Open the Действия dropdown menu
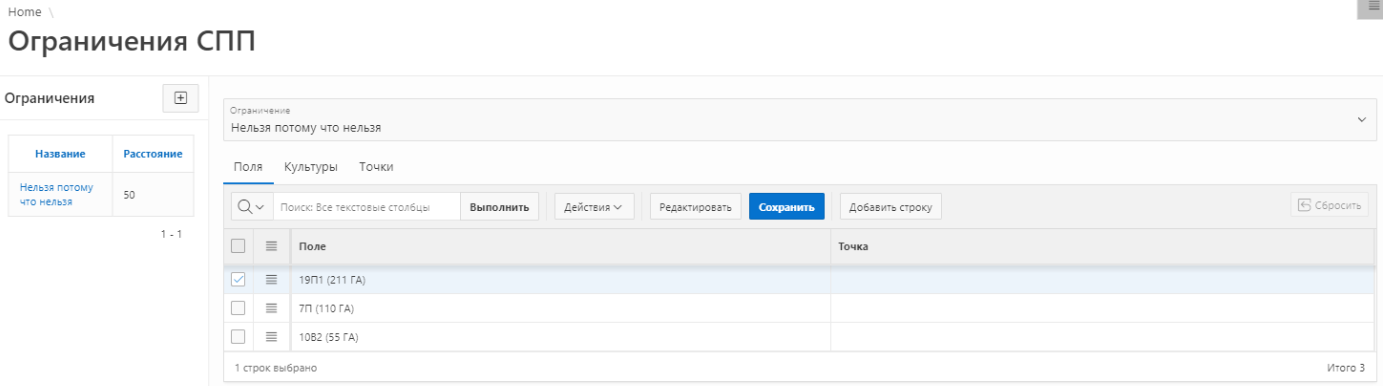This screenshot has width=1383, height=386. pos(594,207)
